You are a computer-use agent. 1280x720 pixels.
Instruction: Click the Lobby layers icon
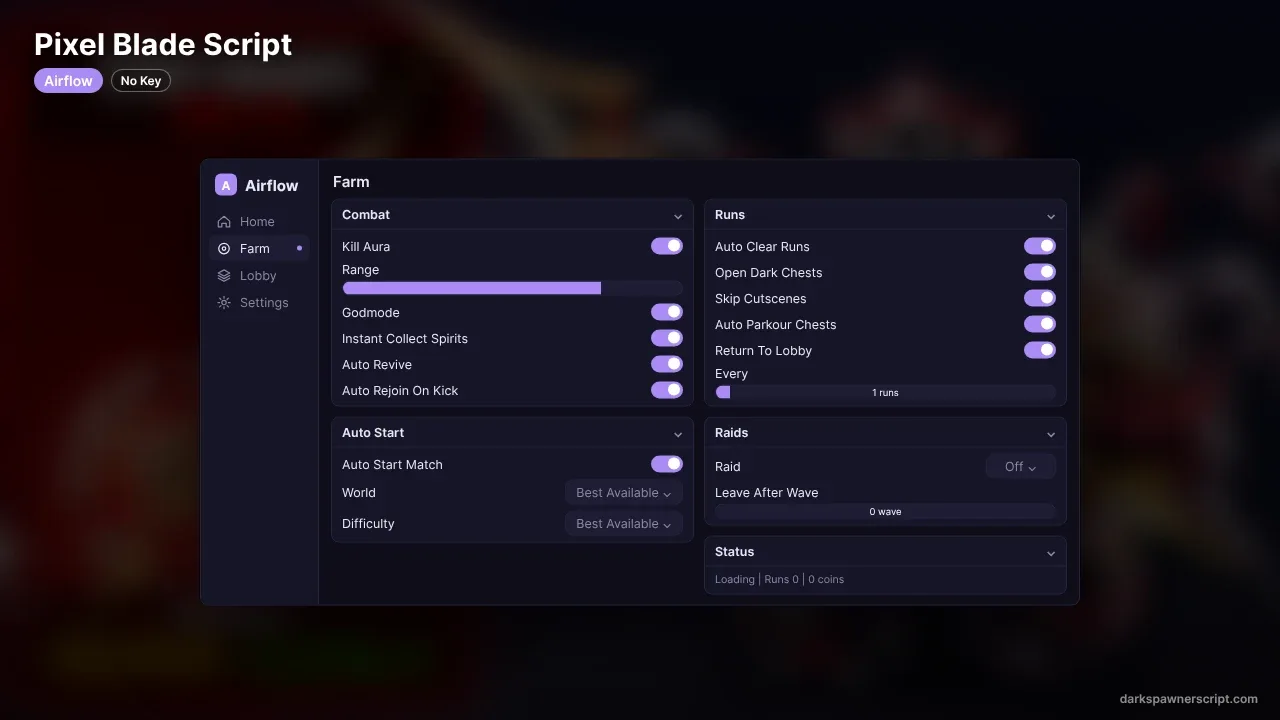click(x=224, y=276)
